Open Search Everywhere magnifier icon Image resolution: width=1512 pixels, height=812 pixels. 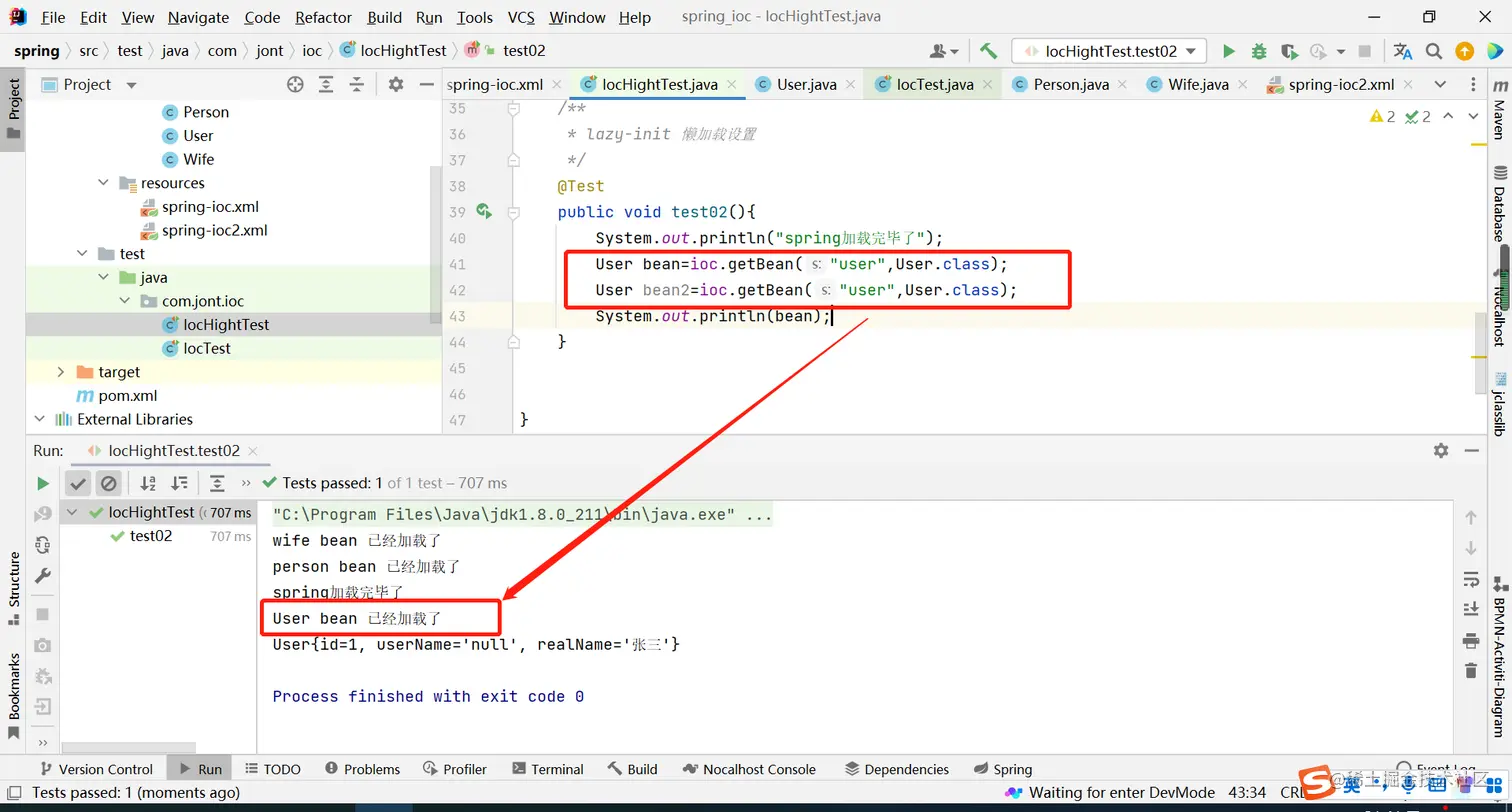click(x=1434, y=51)
